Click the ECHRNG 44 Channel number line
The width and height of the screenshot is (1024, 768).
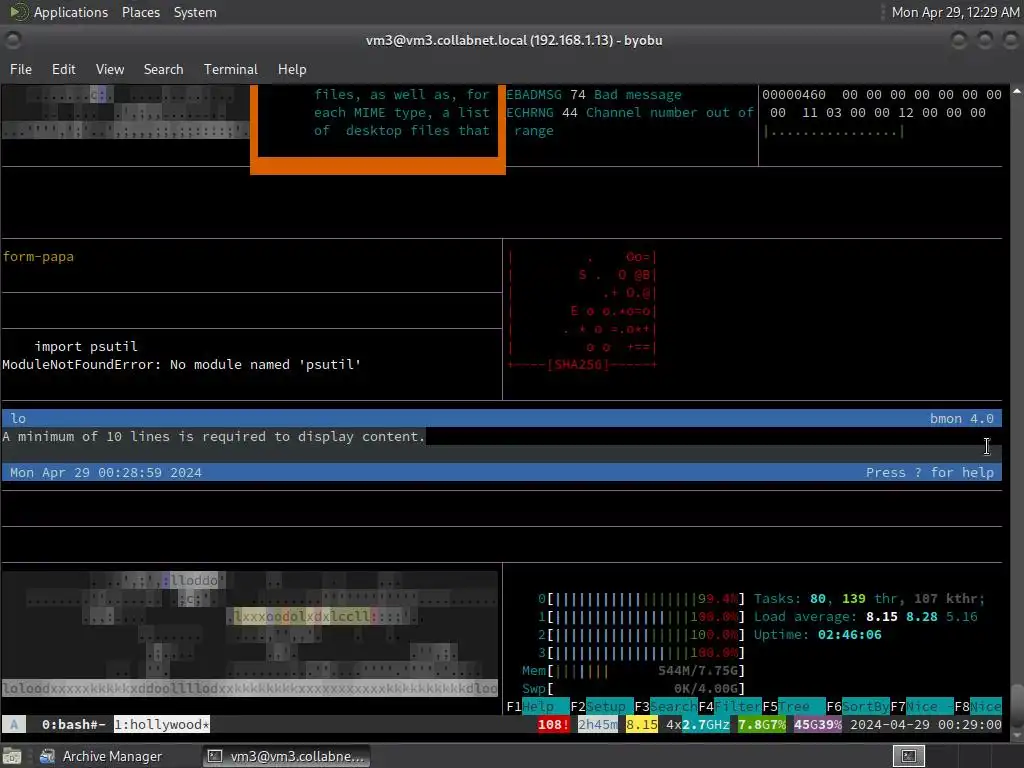[630, 112]
